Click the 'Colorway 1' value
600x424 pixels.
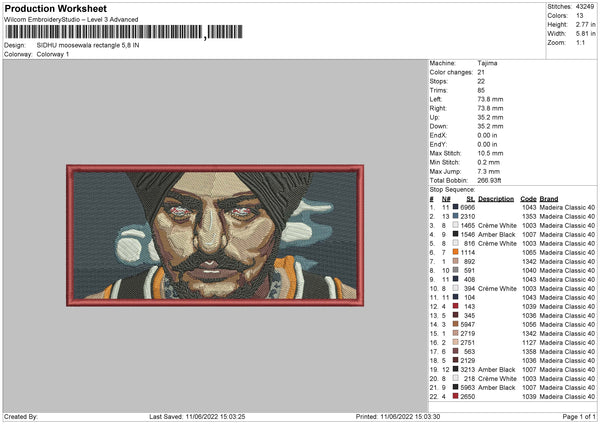point(53,54)
